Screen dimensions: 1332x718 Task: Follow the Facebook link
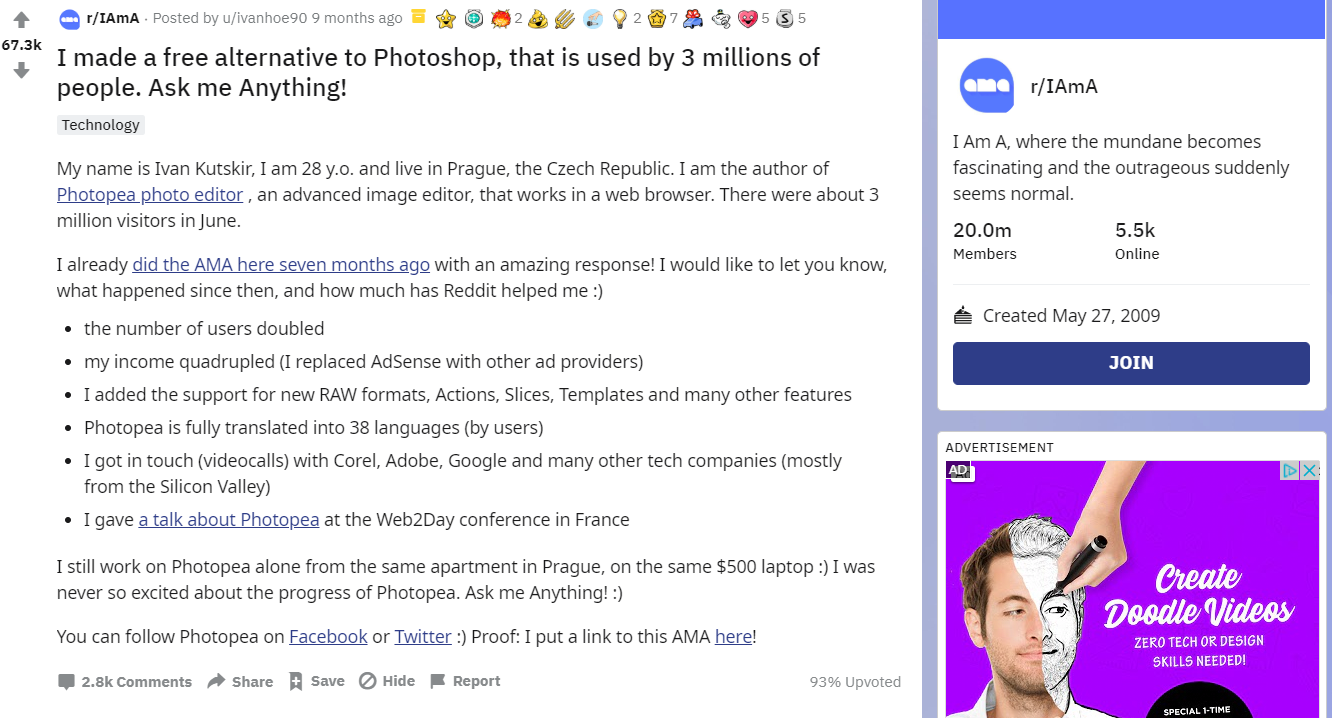(328, 637)
